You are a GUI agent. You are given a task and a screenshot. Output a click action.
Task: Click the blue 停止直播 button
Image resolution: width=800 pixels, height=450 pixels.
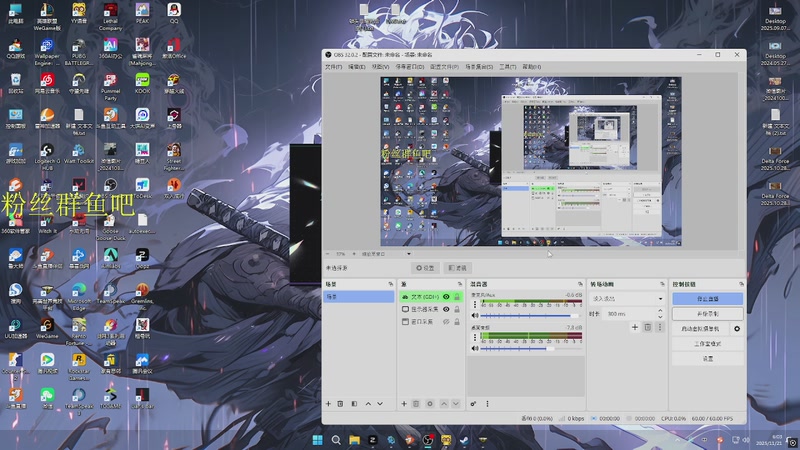[x=707, y=298]
